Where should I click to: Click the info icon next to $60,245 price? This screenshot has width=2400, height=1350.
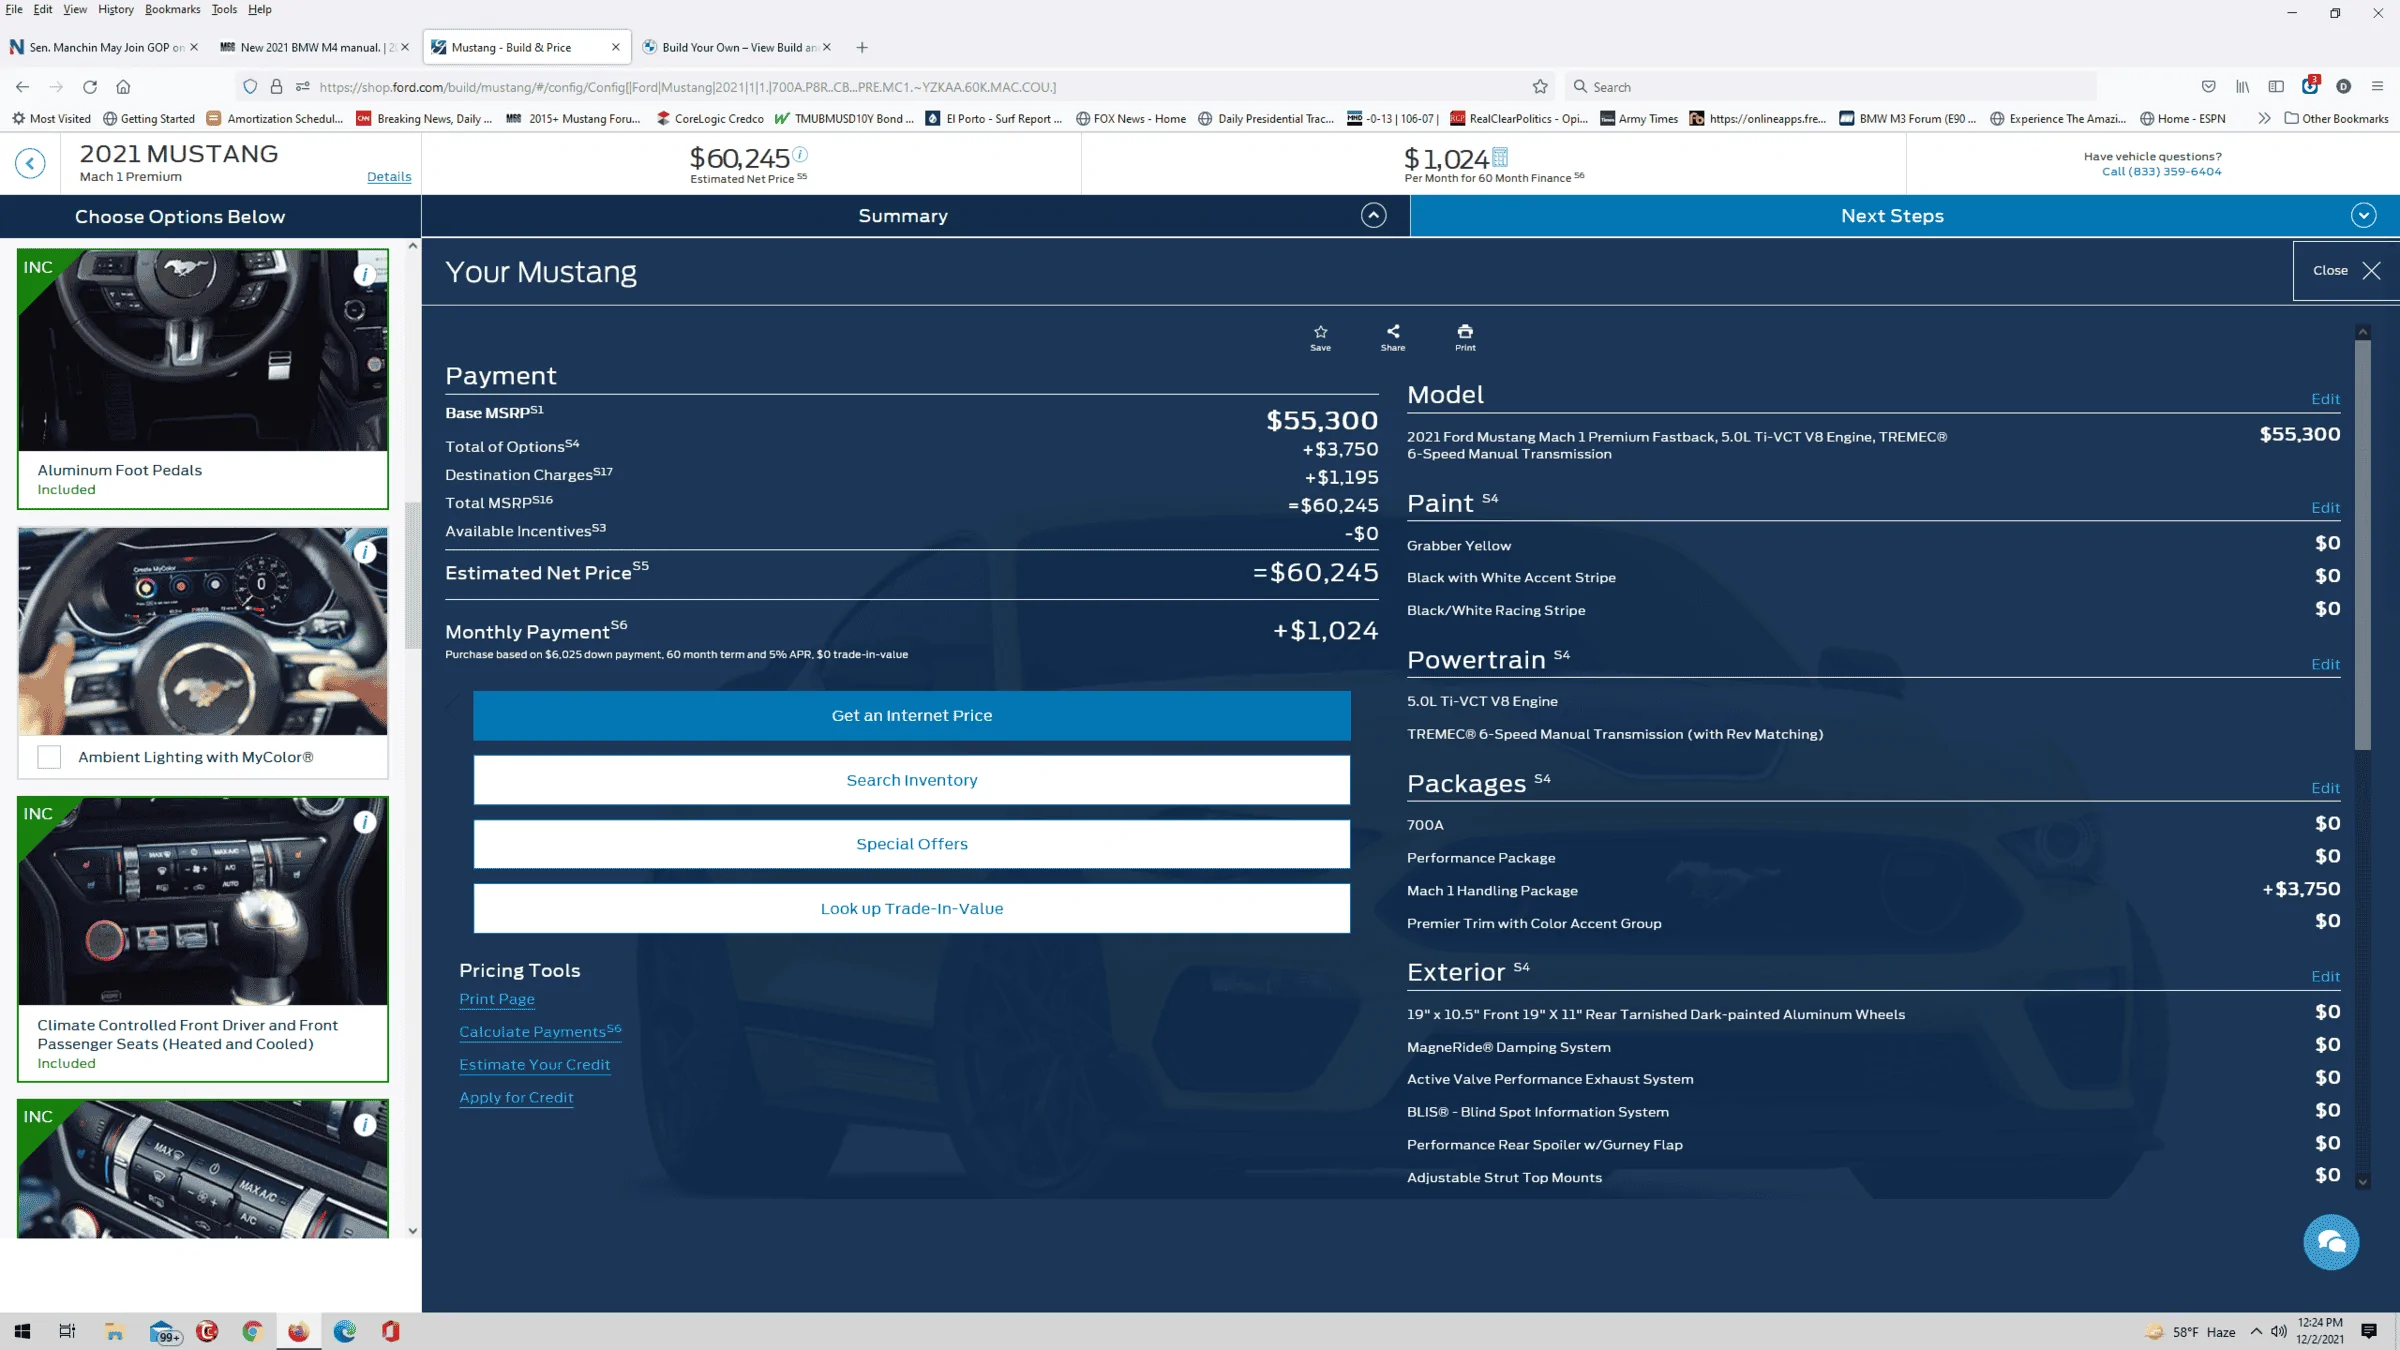point(800,154)
